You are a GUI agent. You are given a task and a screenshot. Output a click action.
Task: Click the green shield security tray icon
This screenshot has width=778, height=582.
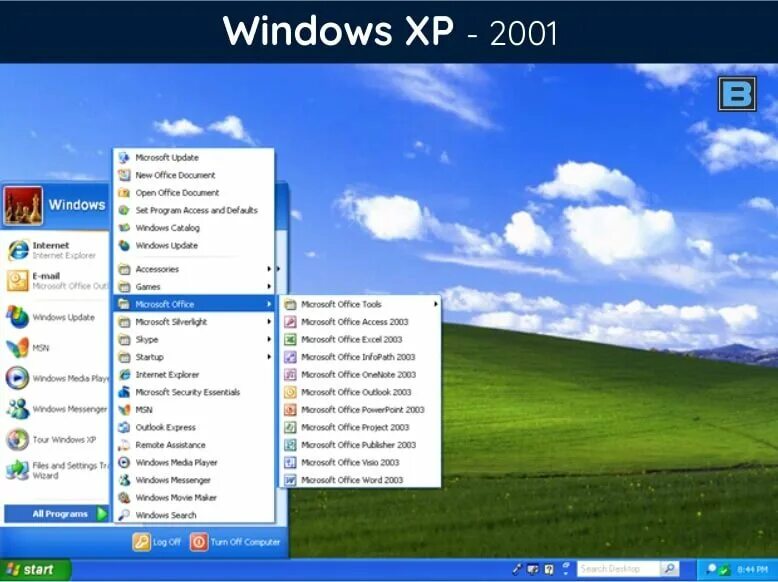click(x=723, y=570)
